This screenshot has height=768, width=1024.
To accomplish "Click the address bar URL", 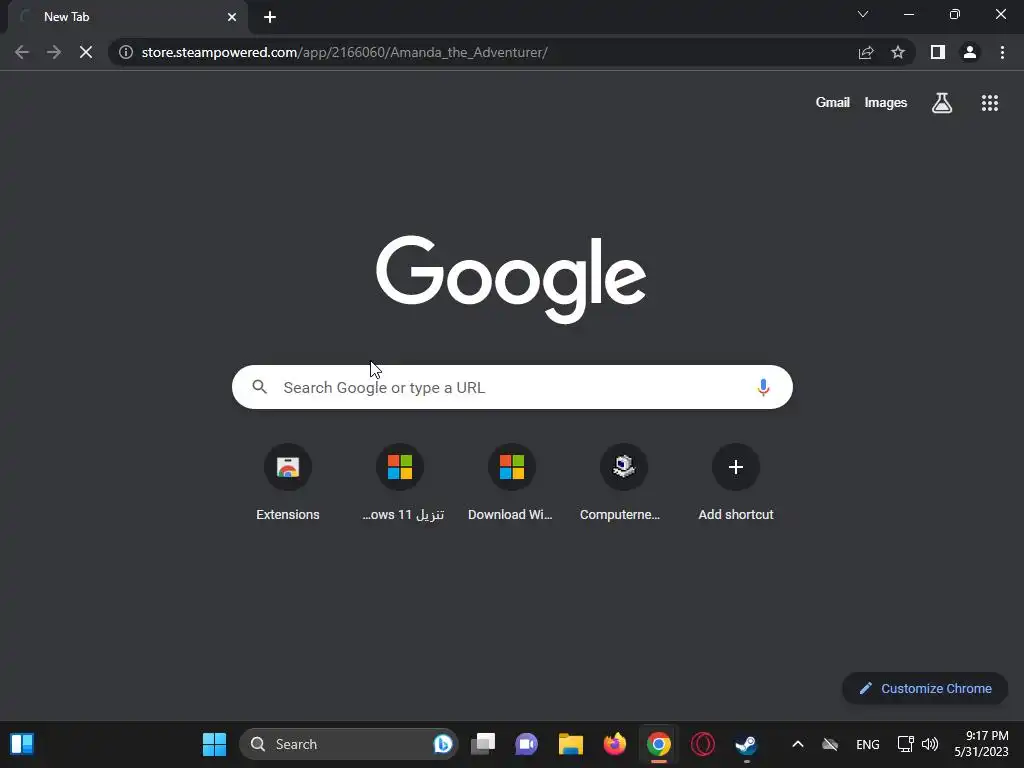I will click(344, 52).
